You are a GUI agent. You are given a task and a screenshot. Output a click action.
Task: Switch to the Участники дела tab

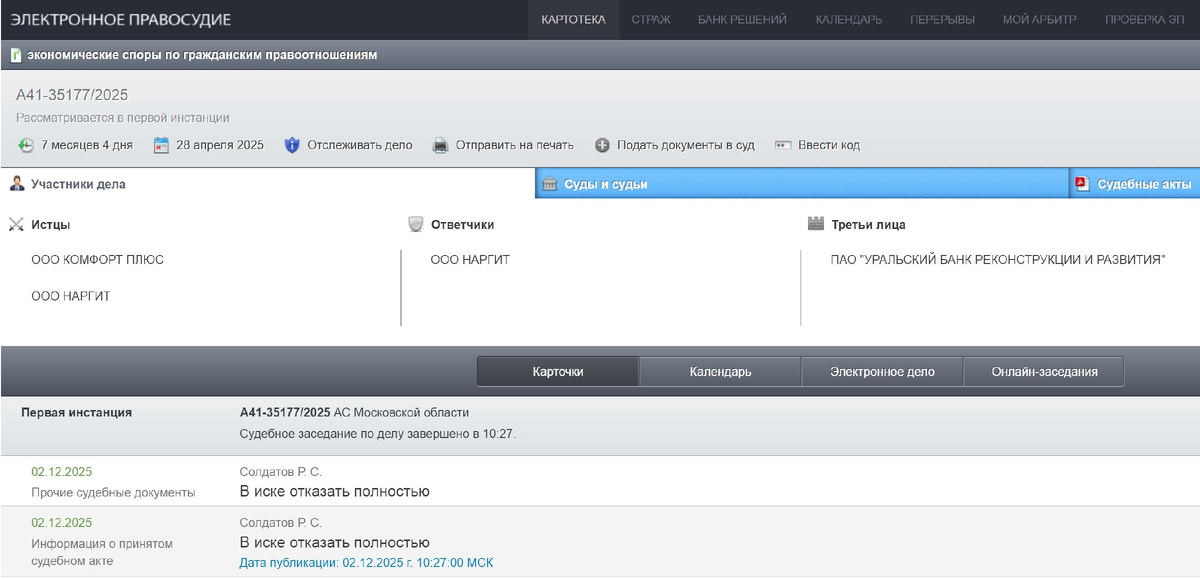pyautogui.click(x=267, y=184)
